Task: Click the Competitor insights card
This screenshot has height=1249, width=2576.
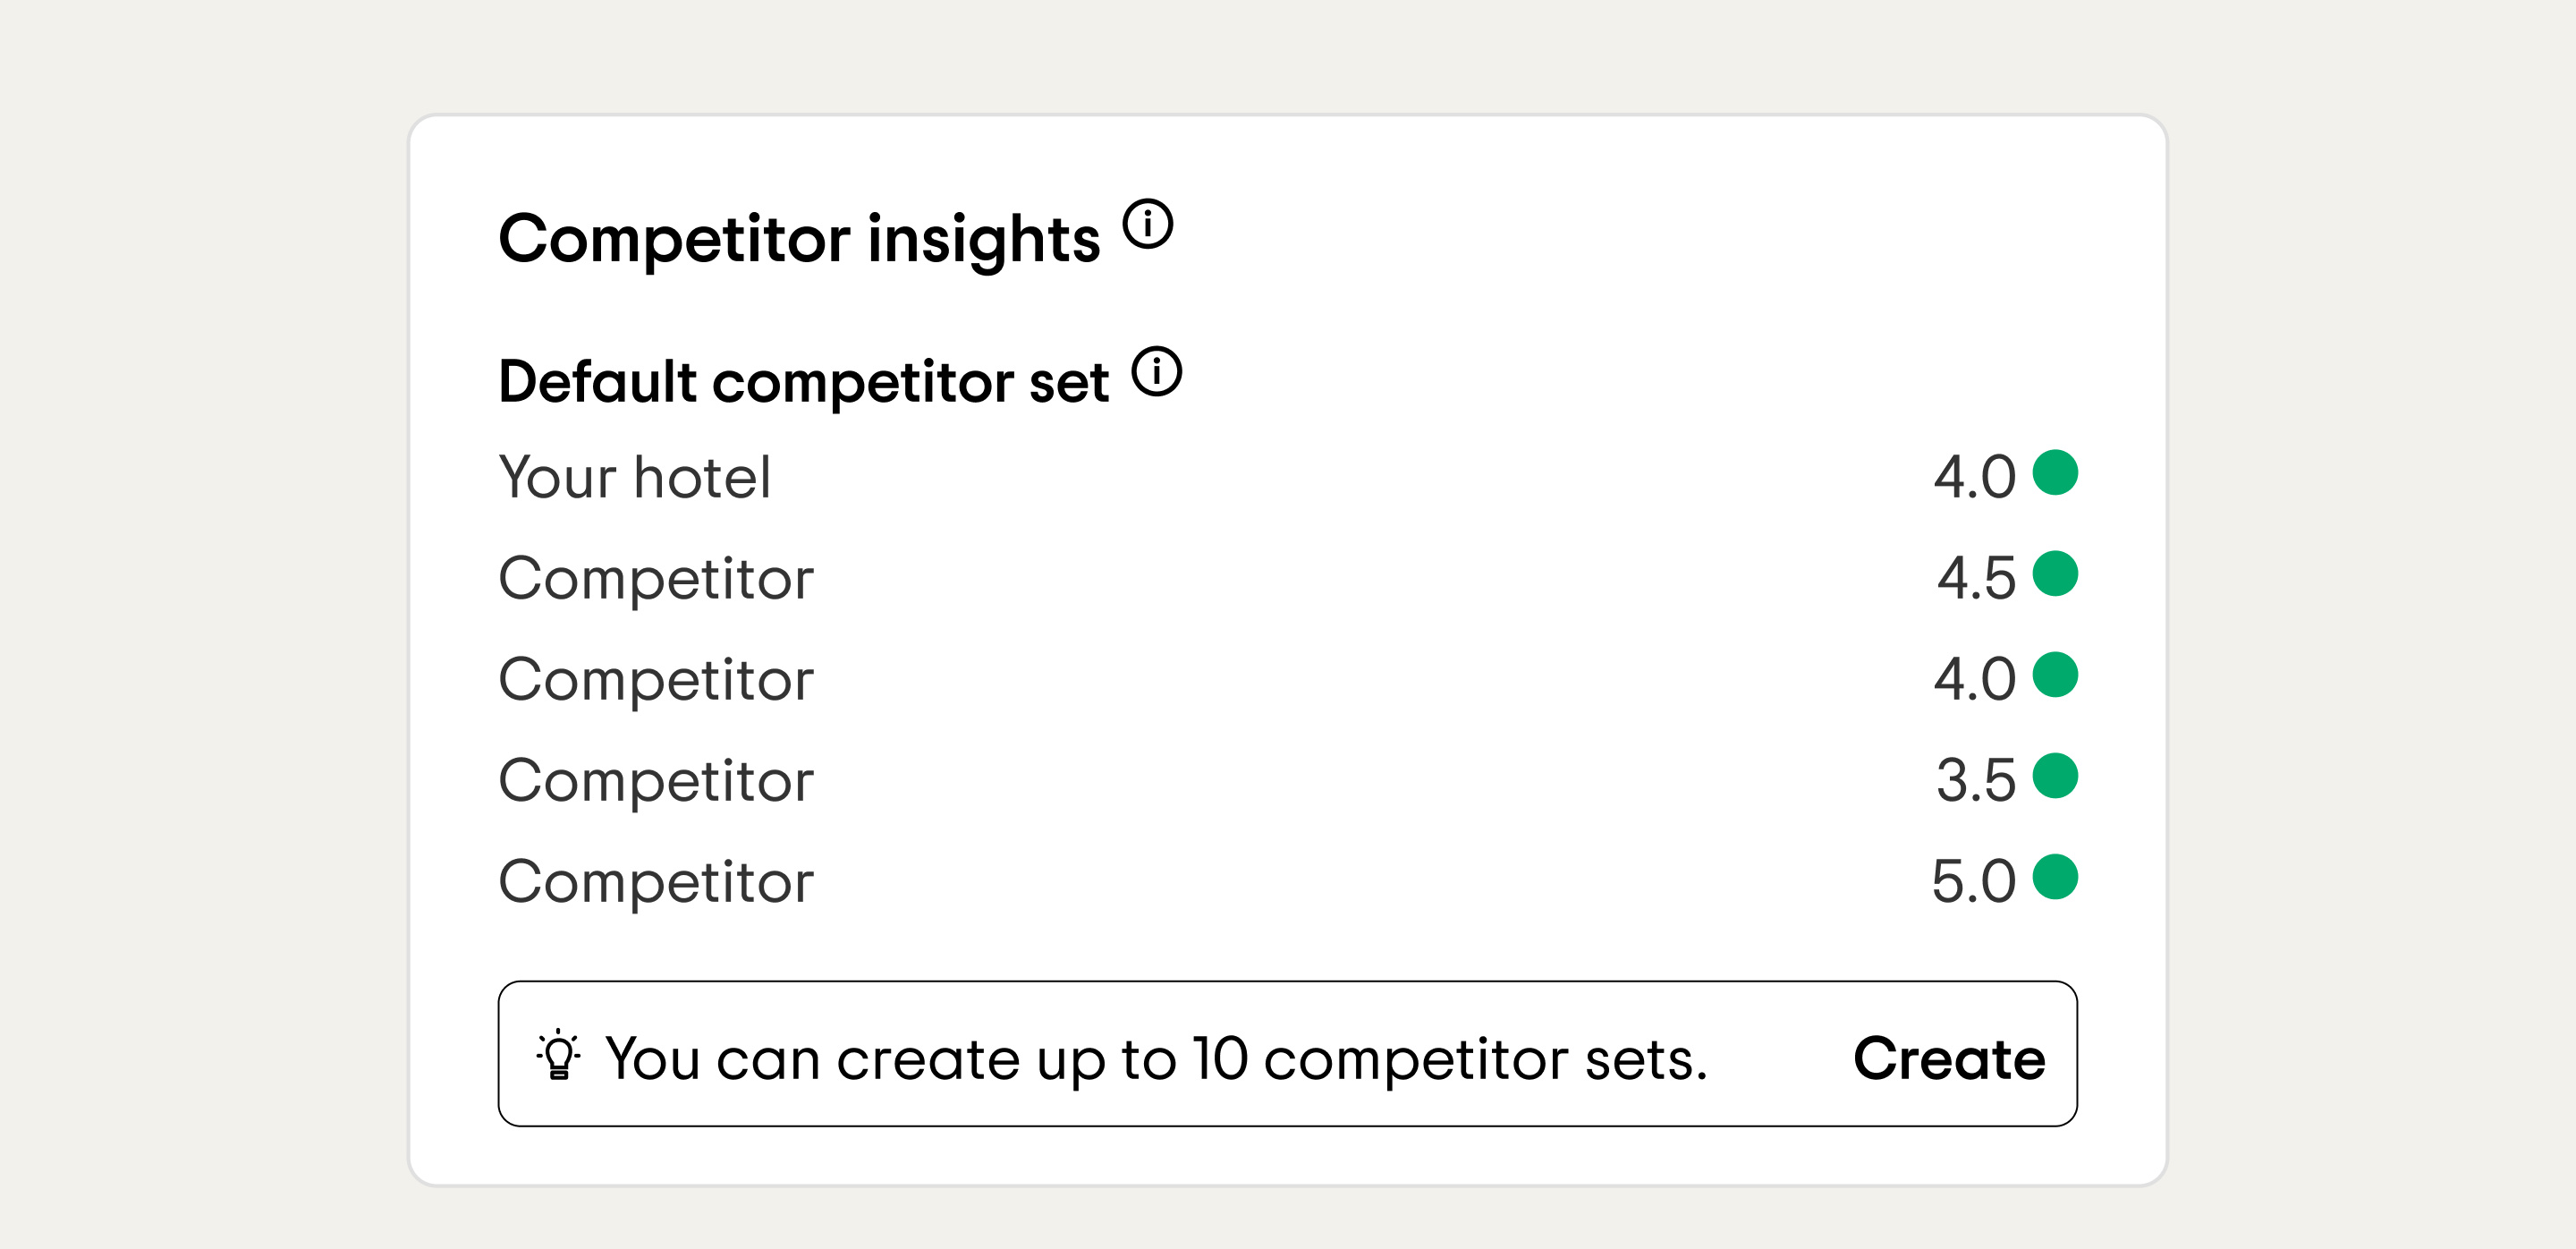Action: point(1288,650)
